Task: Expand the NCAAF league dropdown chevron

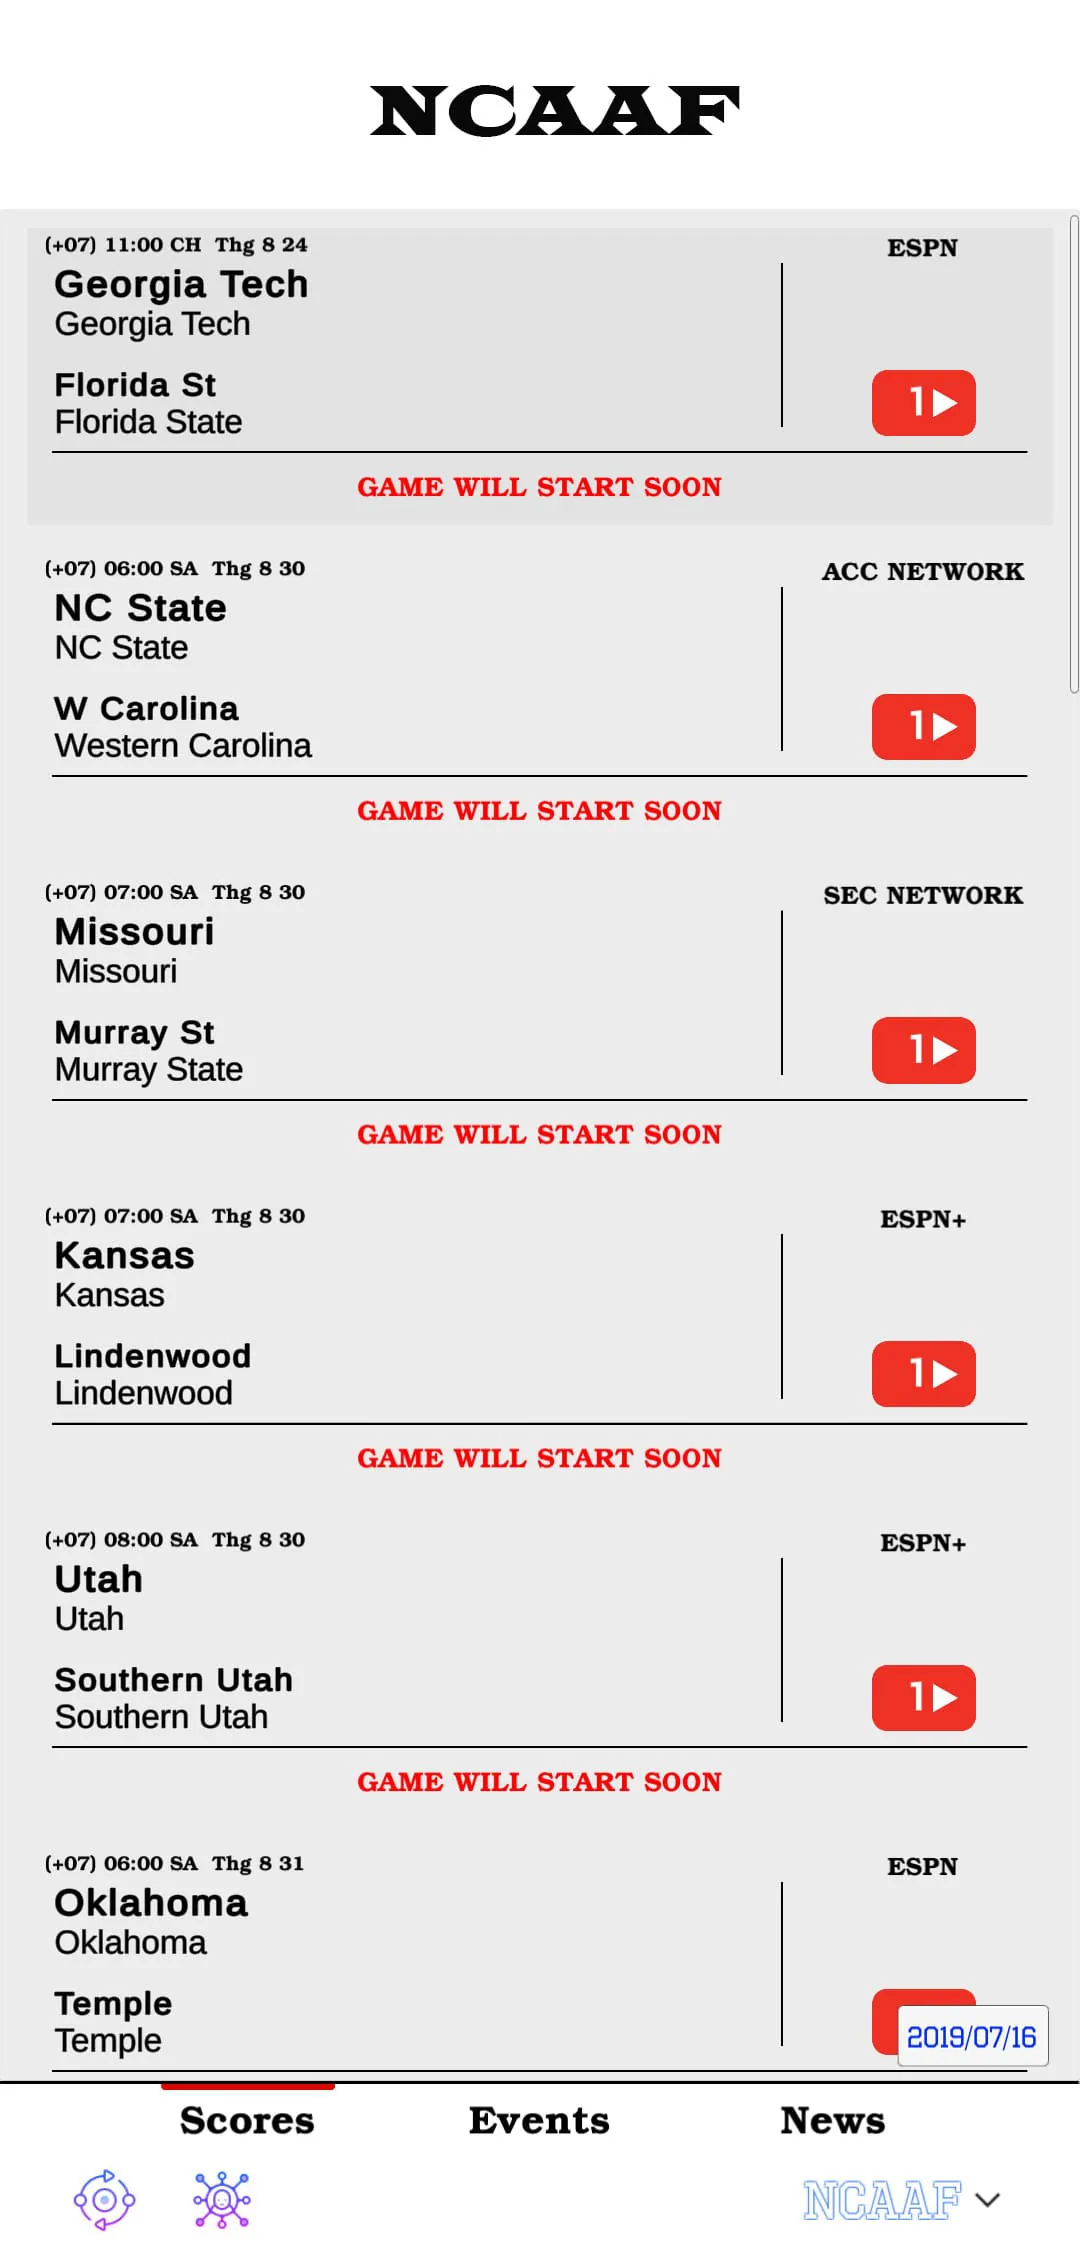Action: click(988, 2200)
